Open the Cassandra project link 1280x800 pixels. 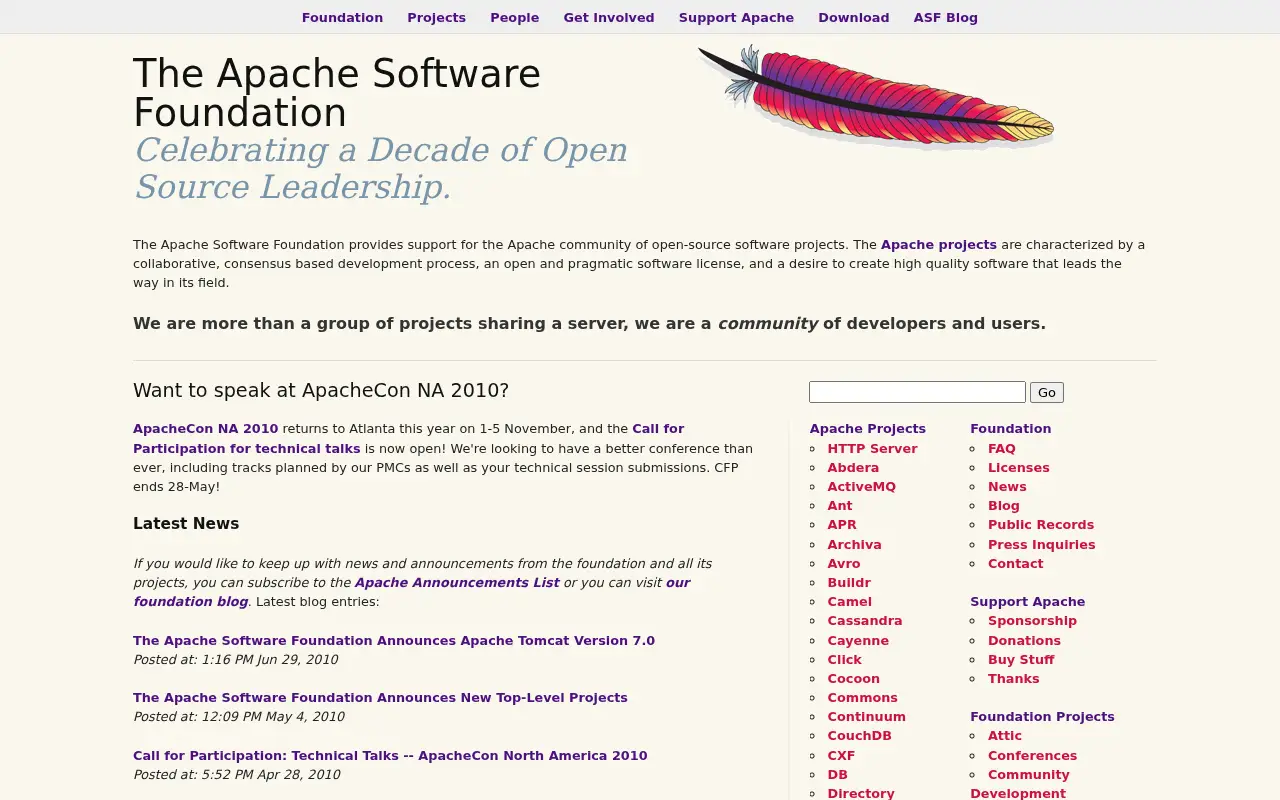pos(865,621)
